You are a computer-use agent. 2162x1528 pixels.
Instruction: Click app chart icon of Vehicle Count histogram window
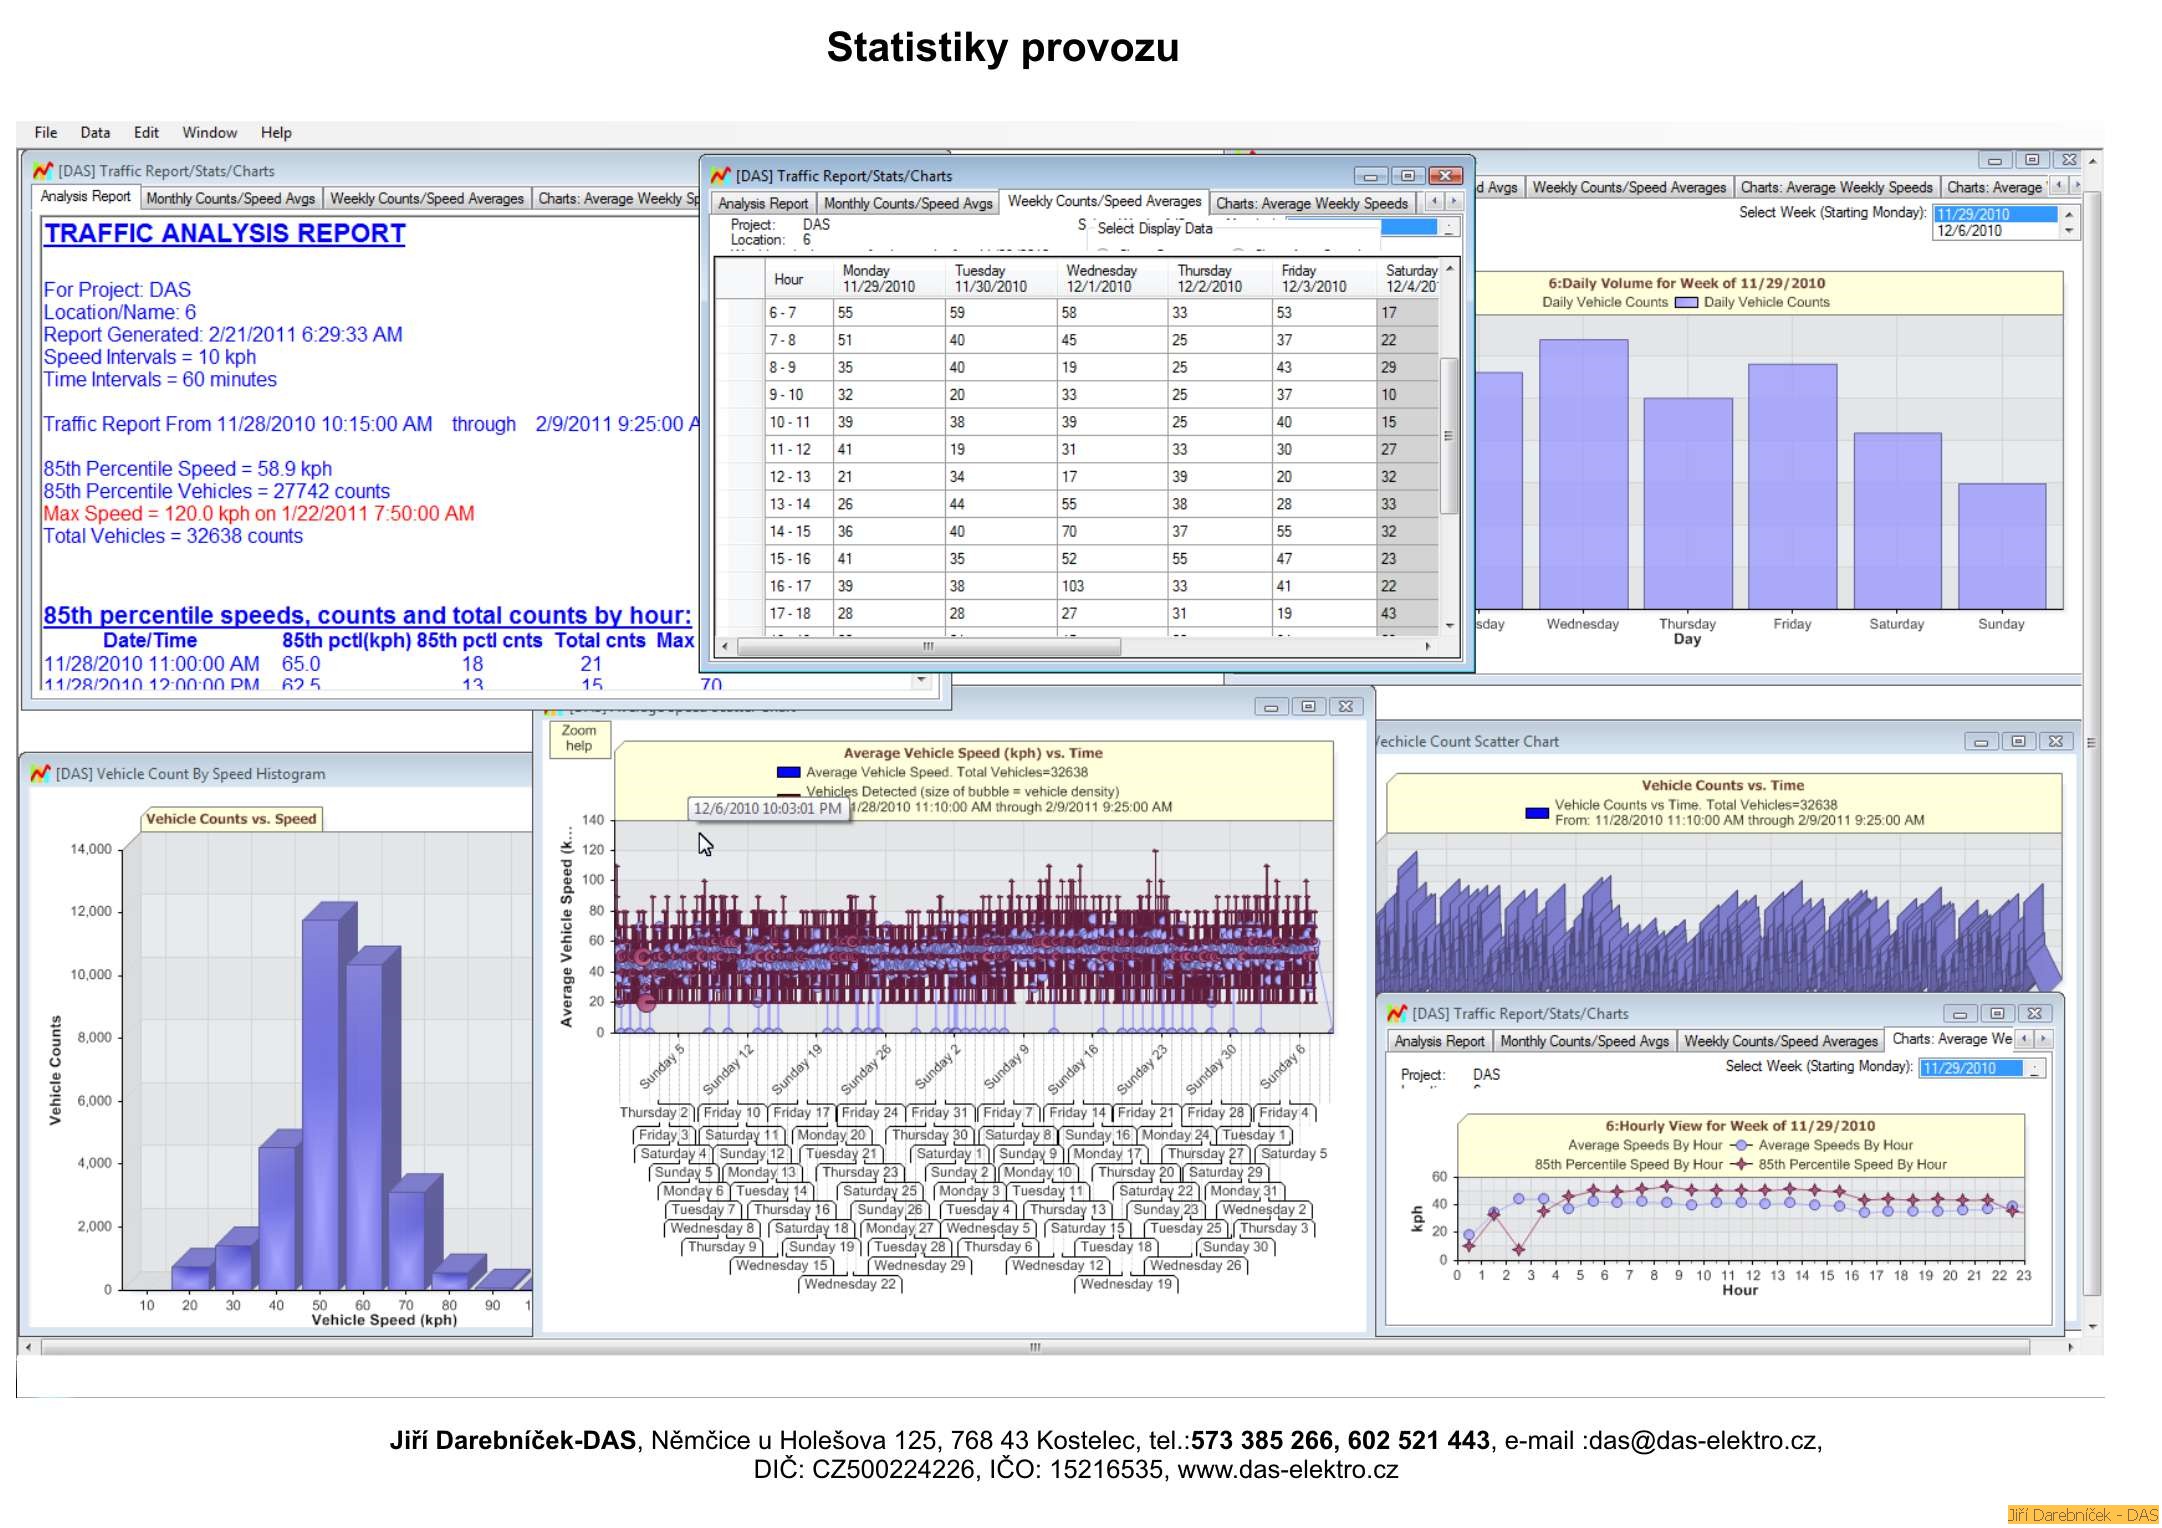click(x=40, y=773)
